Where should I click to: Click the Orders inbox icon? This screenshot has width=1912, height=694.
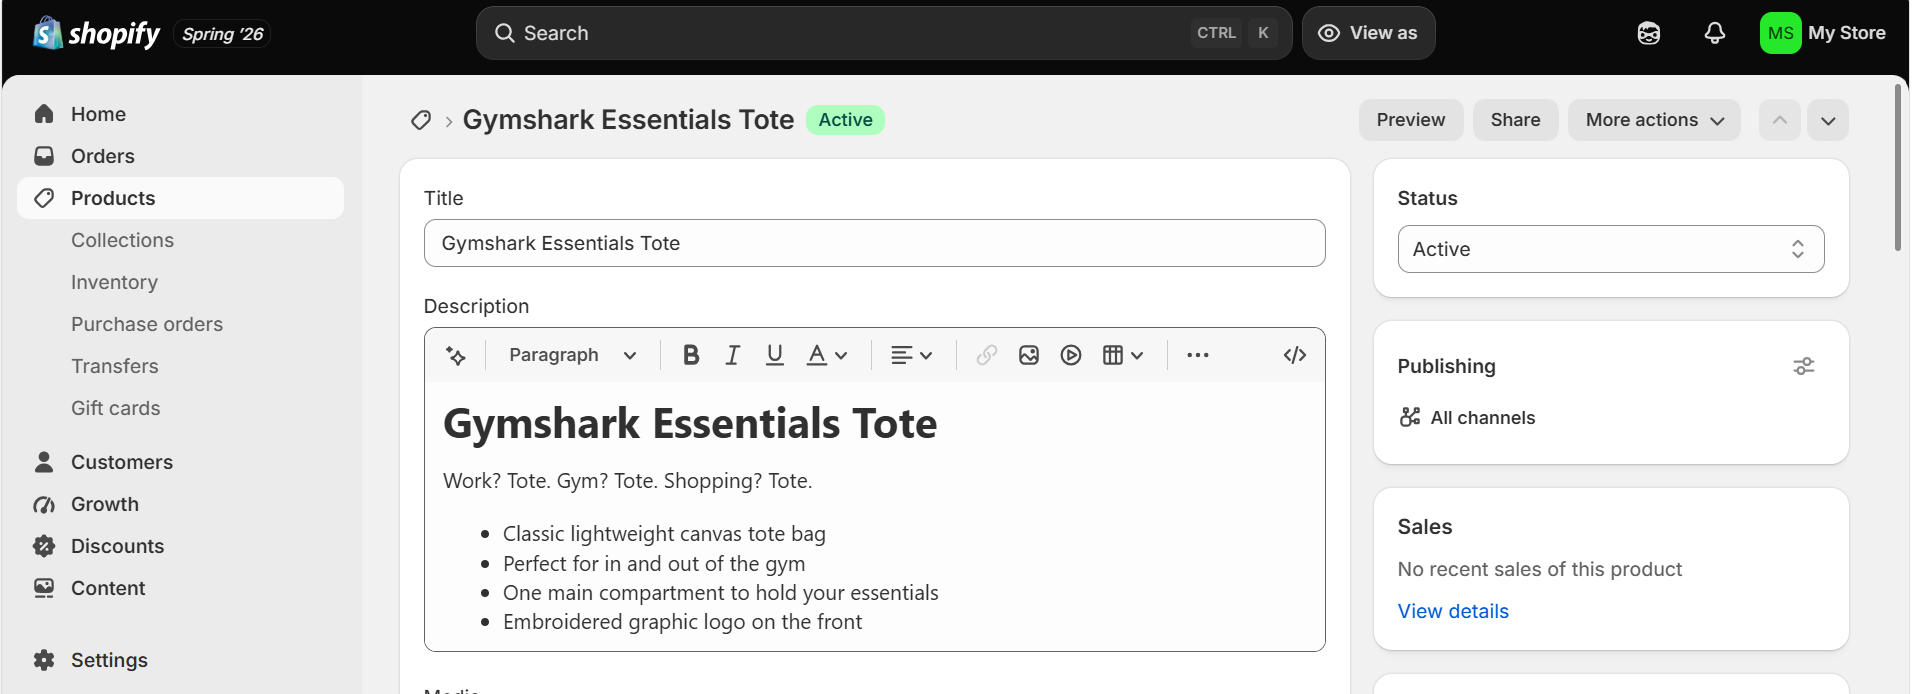point(44,156)
